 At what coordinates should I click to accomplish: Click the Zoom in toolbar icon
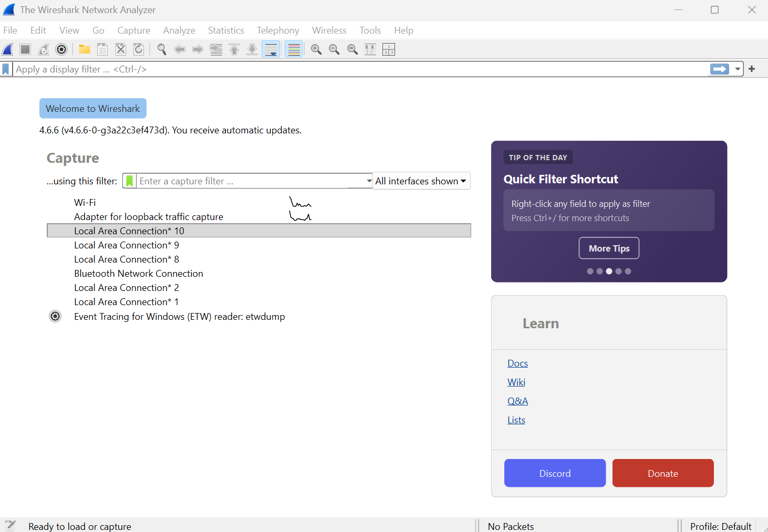pos(316,49)
